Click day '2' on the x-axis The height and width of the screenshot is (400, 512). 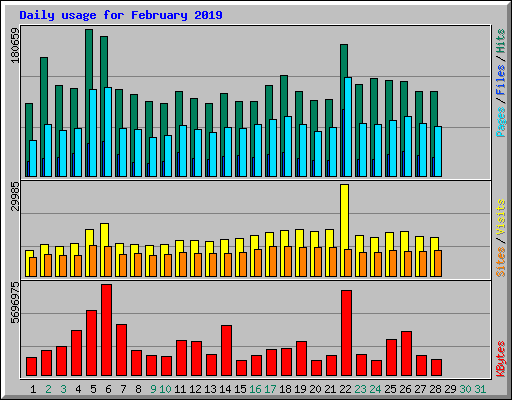[48, 389]
